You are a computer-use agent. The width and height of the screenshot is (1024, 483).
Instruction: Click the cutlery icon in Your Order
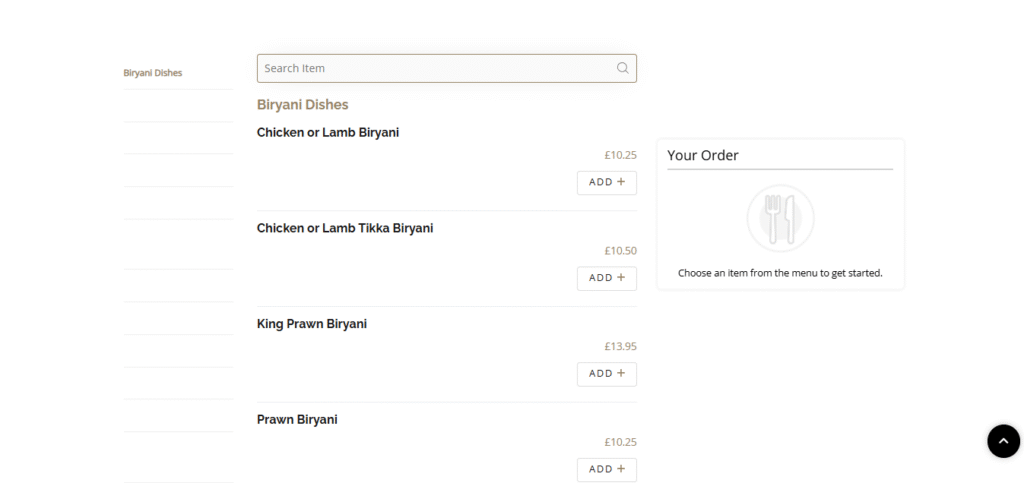(780, 218)
